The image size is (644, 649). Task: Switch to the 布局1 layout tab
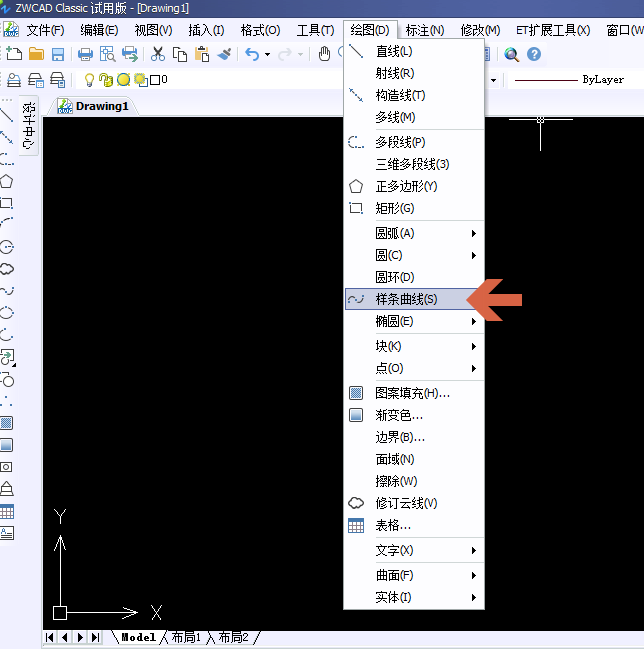tap(186, 637)
